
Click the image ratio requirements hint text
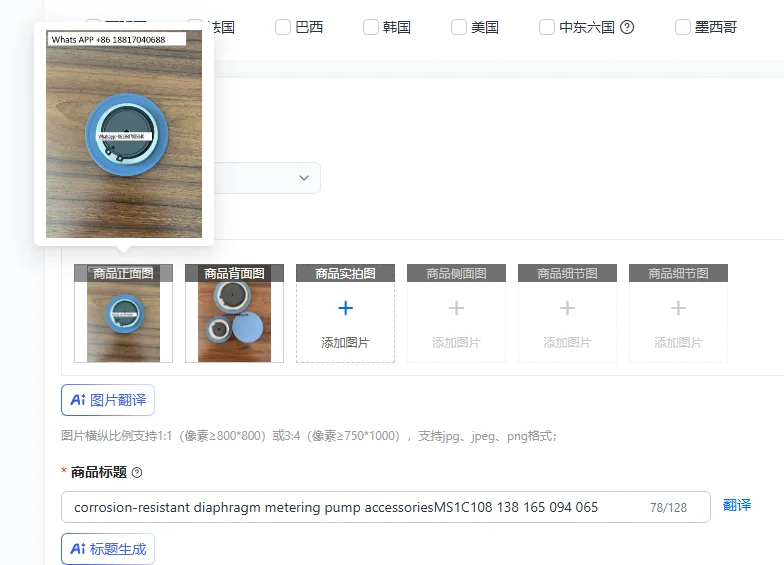coord(309,436)
